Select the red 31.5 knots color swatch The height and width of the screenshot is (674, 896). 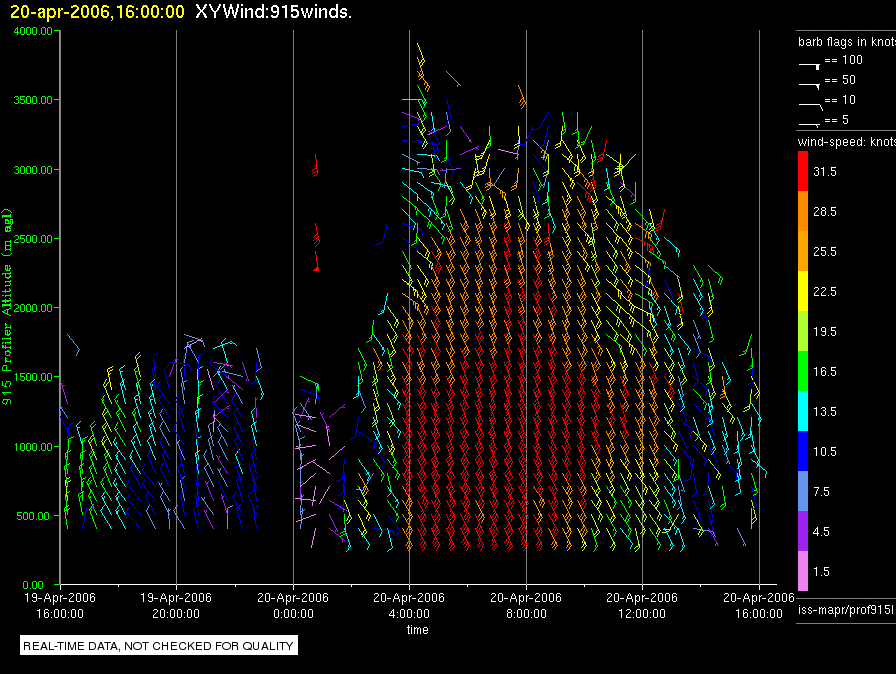click(802, 172)
